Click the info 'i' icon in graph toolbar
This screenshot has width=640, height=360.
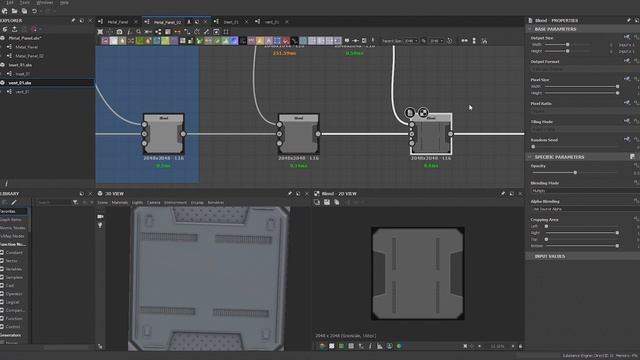(129, 32)
